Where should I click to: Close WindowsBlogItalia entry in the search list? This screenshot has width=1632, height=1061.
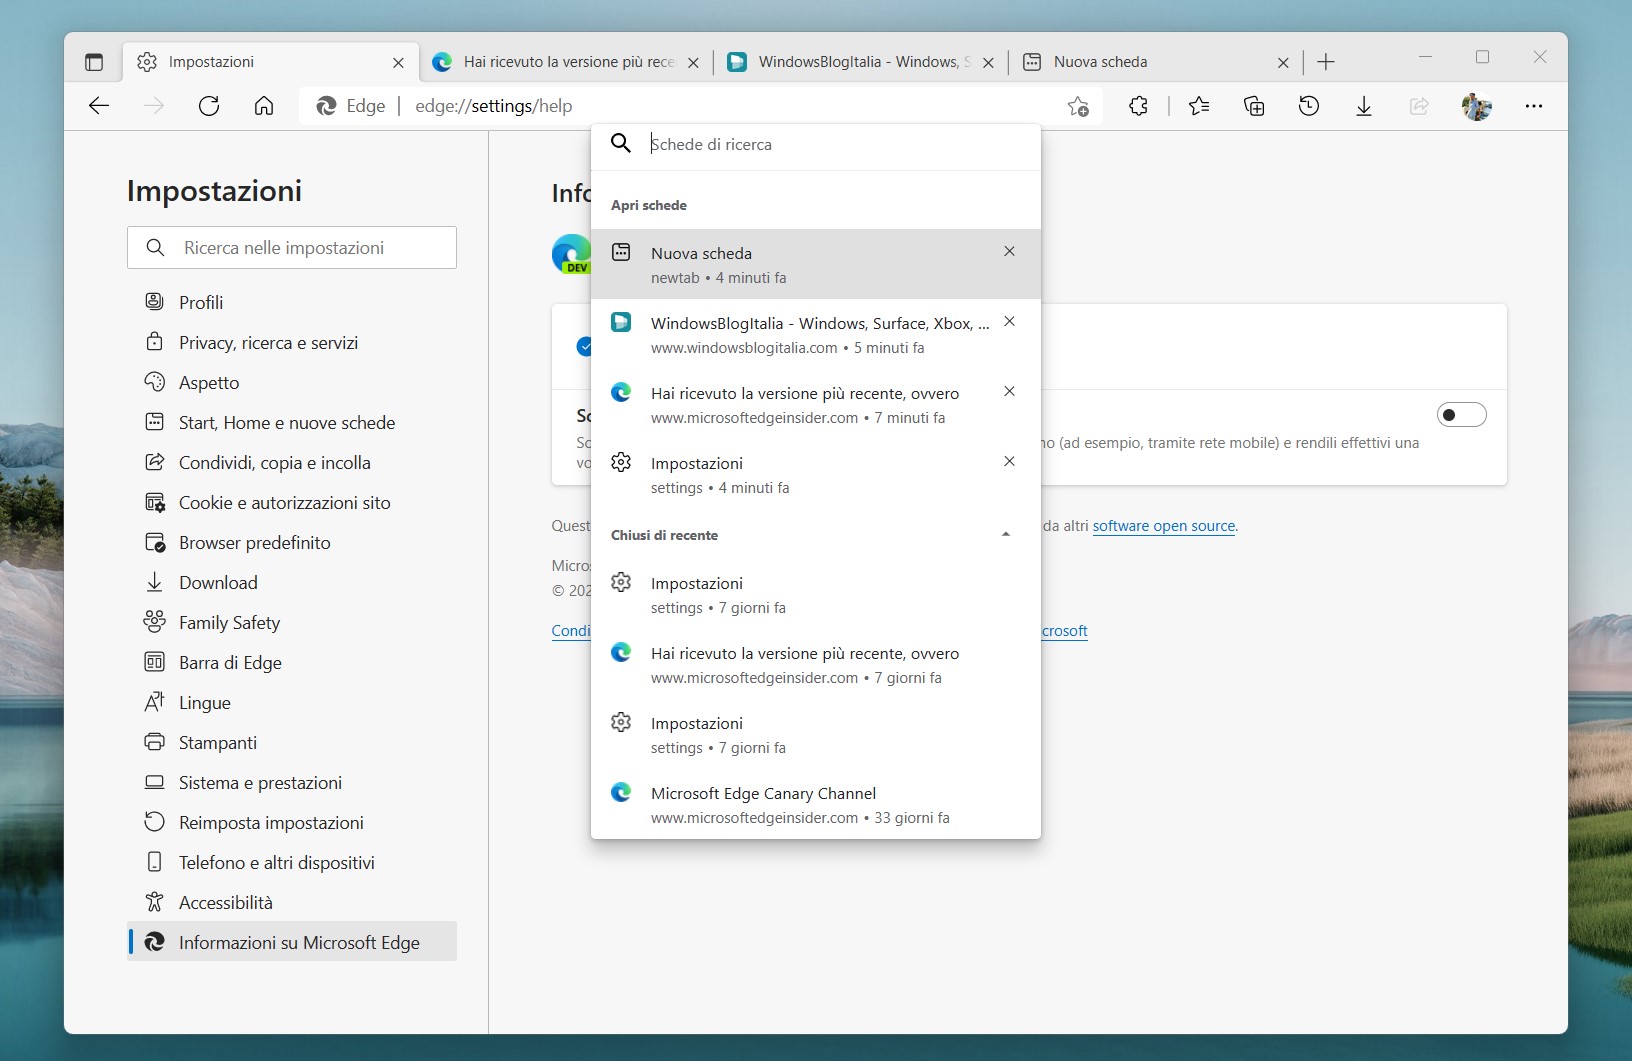click(x=1009, y=322)
